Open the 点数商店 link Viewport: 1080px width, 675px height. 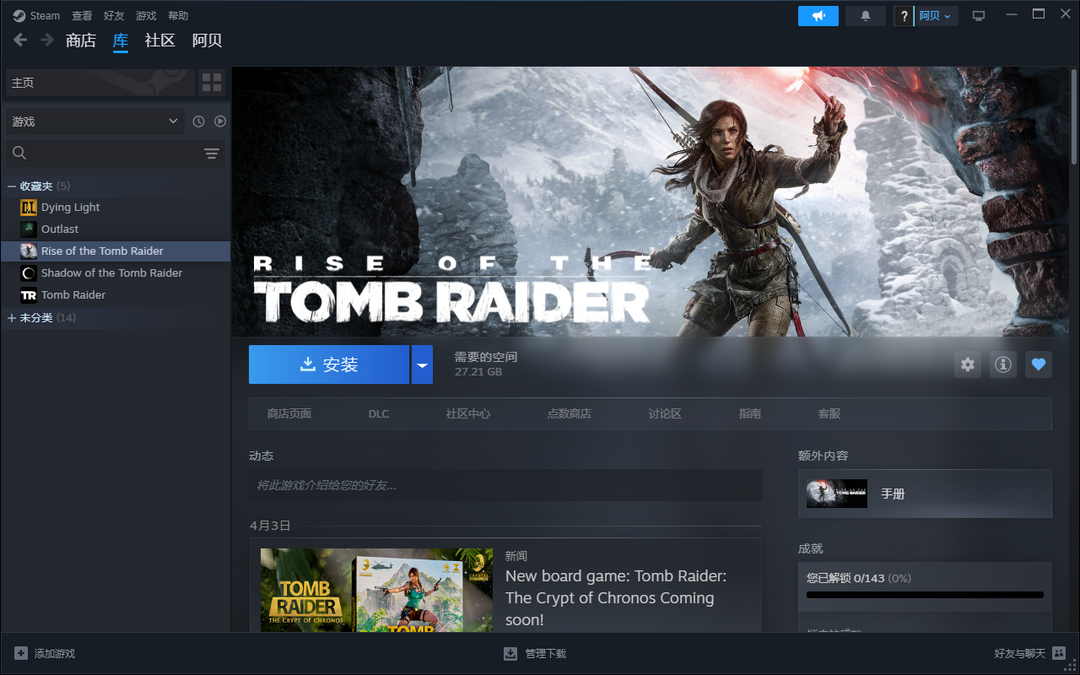[x=569, y=414]
